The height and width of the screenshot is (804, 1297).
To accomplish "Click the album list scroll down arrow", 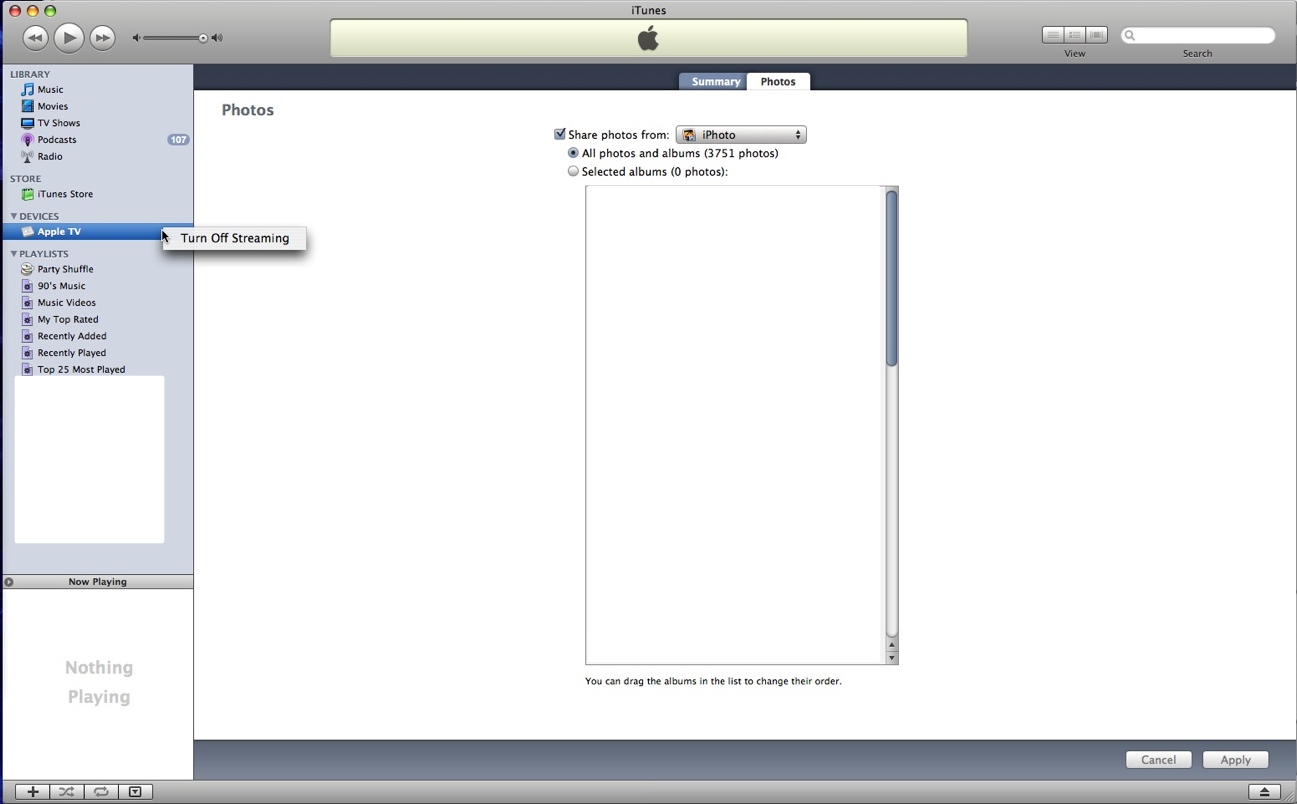I will (x=891, y=658).
